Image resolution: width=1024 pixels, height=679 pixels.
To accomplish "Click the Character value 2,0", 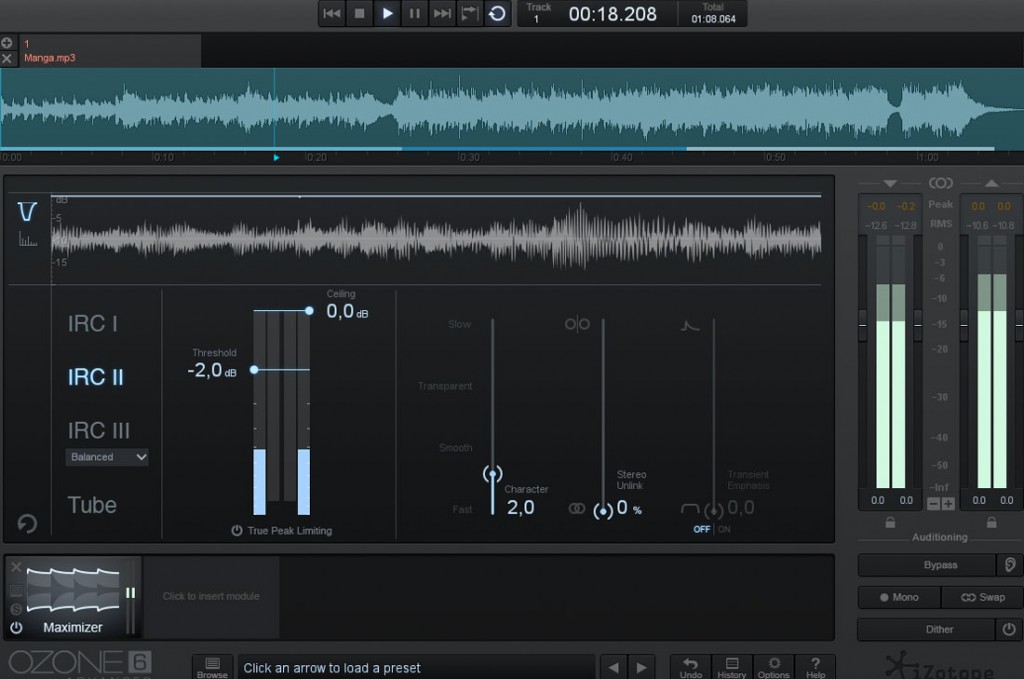I will click(520, 507).
